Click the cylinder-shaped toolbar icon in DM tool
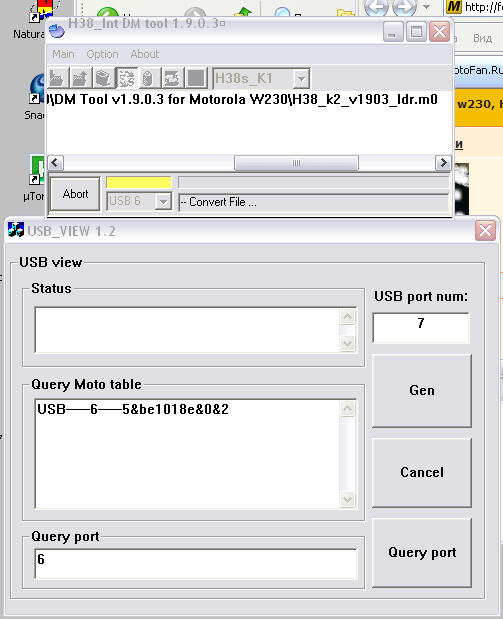This screenshot has height=619, width=503. (x=149, y=78)
